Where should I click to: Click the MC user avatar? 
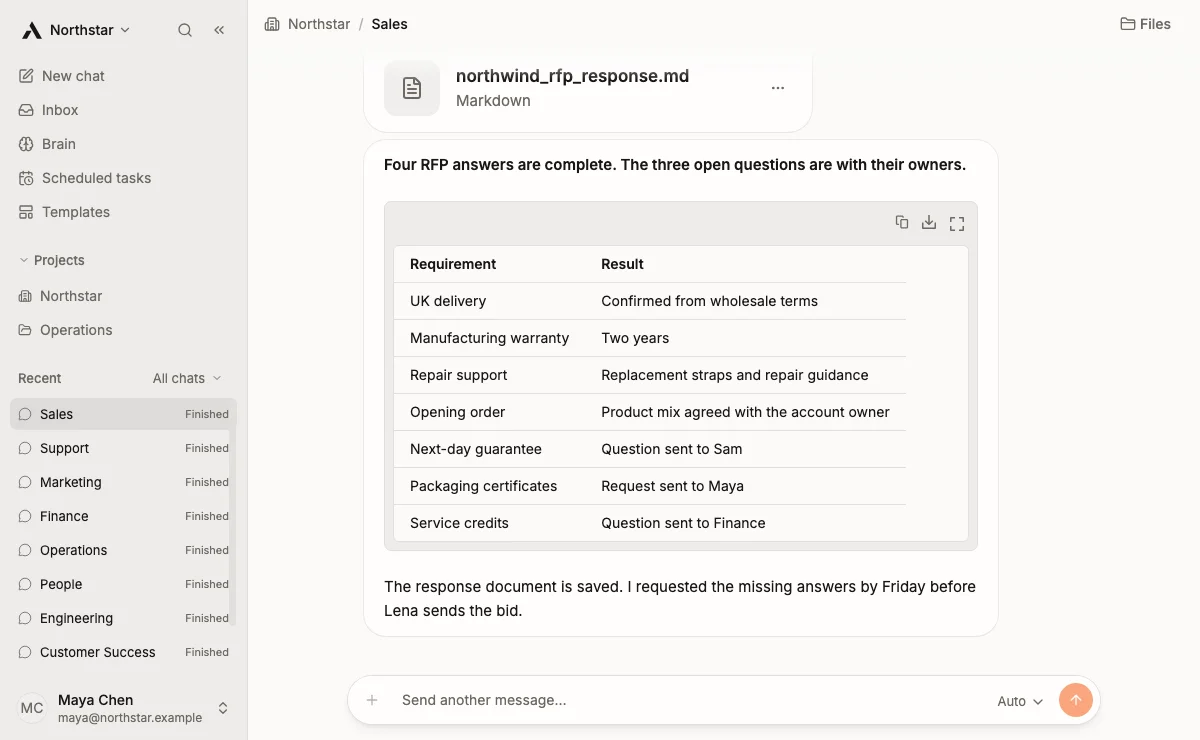pyautogui.click(x=32, y=708)
